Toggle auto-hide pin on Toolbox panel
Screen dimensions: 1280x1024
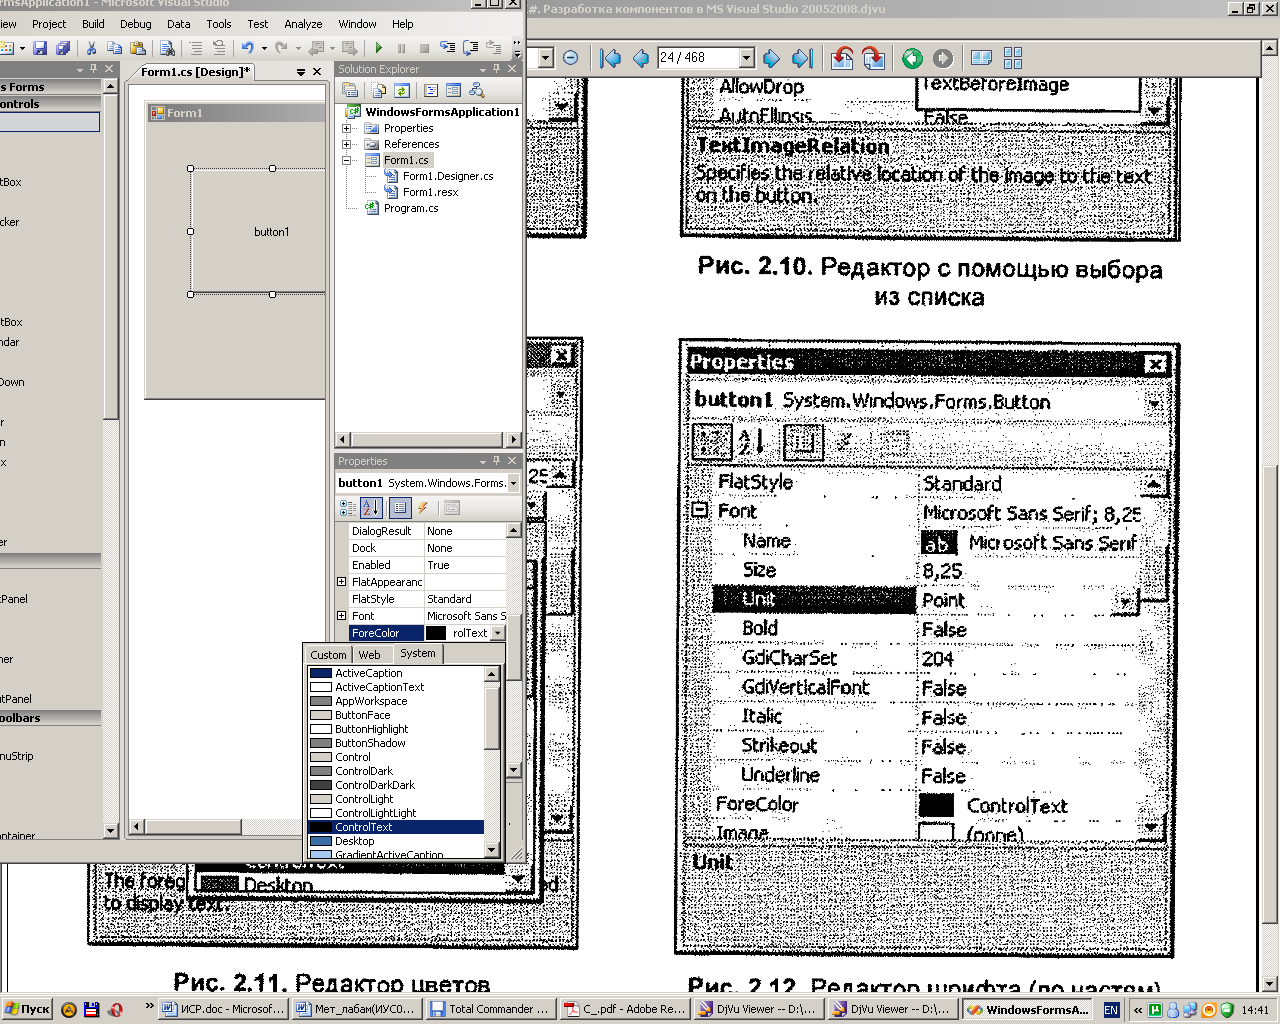point(94,69)
